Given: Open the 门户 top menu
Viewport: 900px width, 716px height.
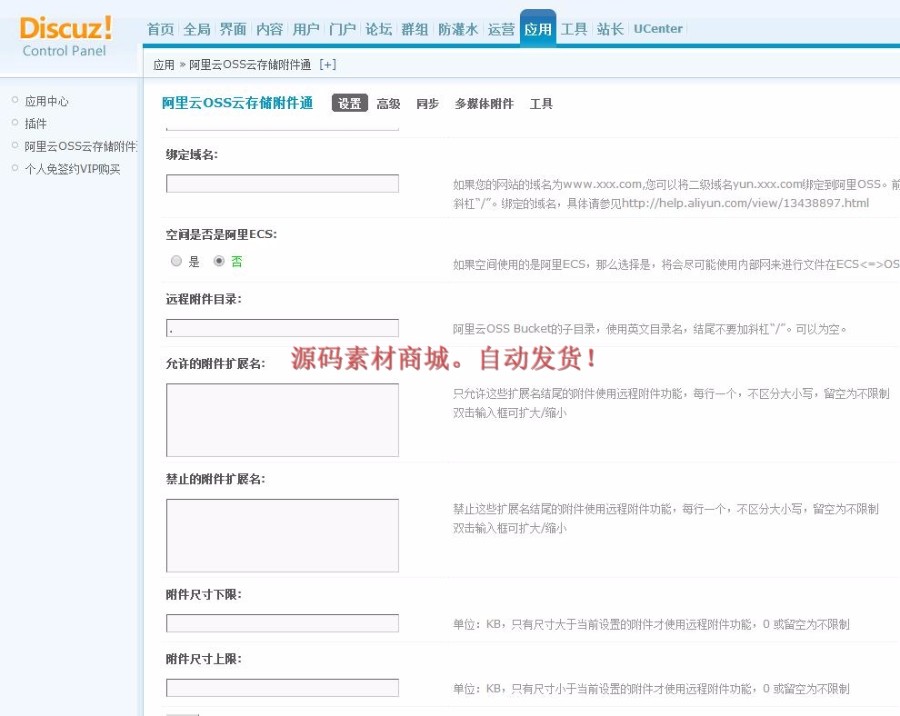Looking at the screenshot, I should tap(342, 29).
